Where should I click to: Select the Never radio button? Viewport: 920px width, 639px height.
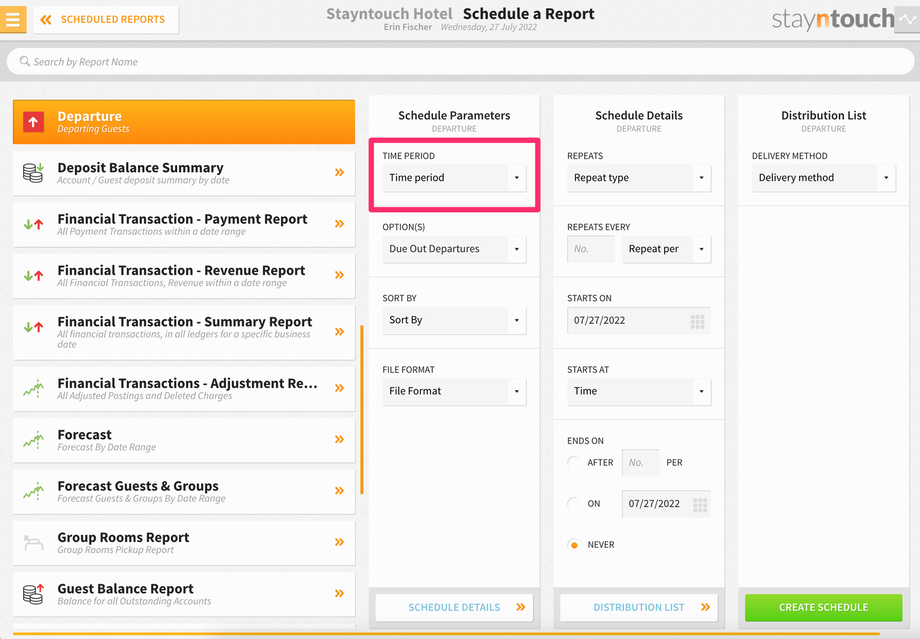[574, 545]
